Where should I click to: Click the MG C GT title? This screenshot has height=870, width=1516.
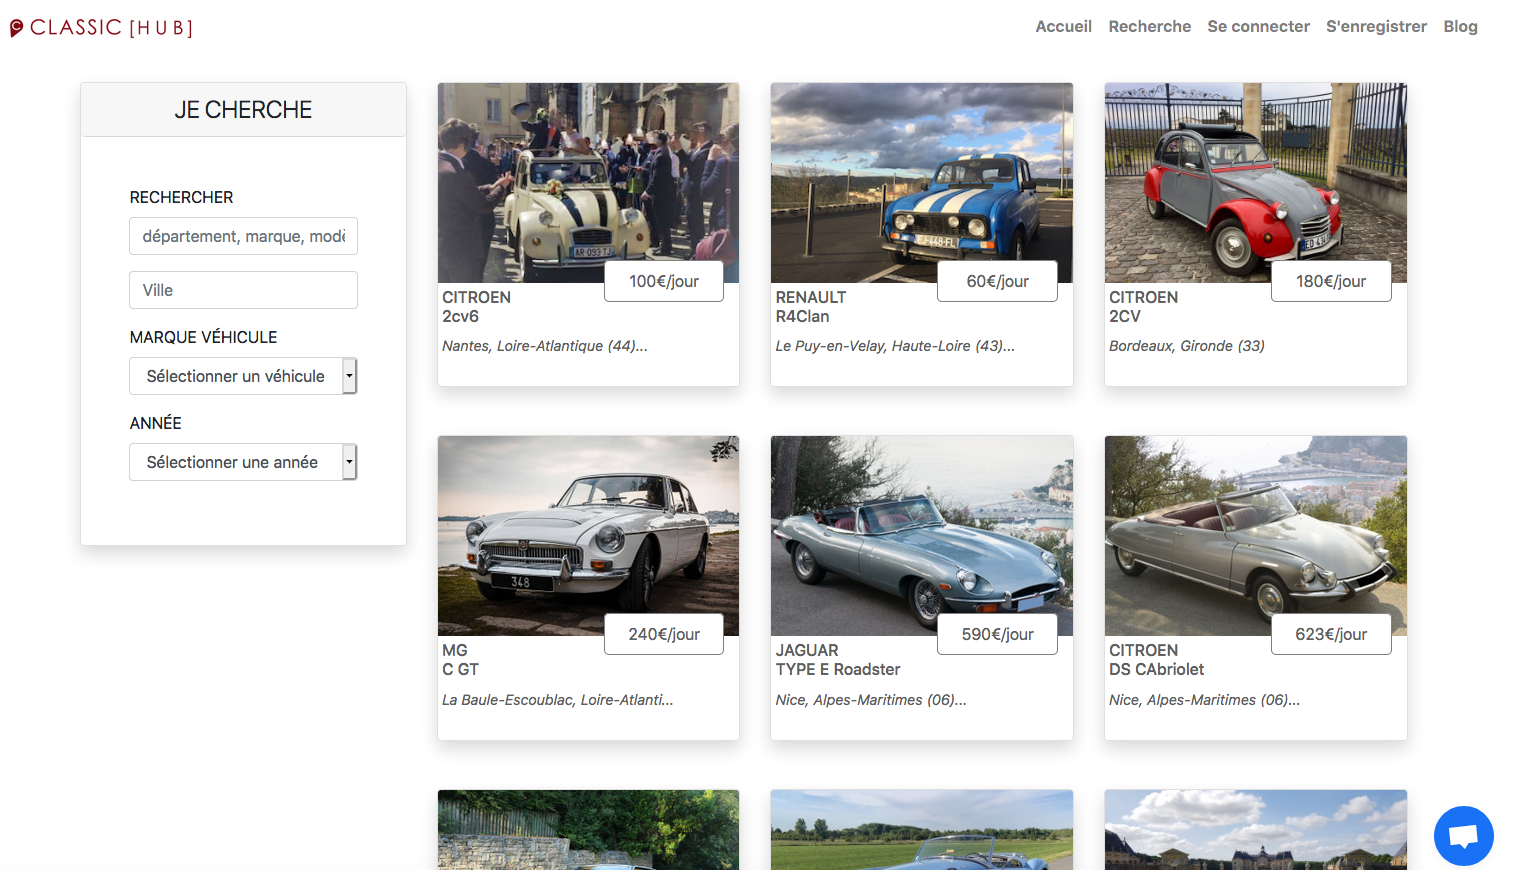click(x=460, y=660)
